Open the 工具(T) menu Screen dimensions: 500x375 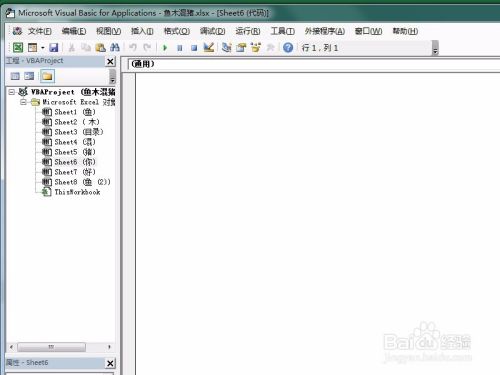282,31
